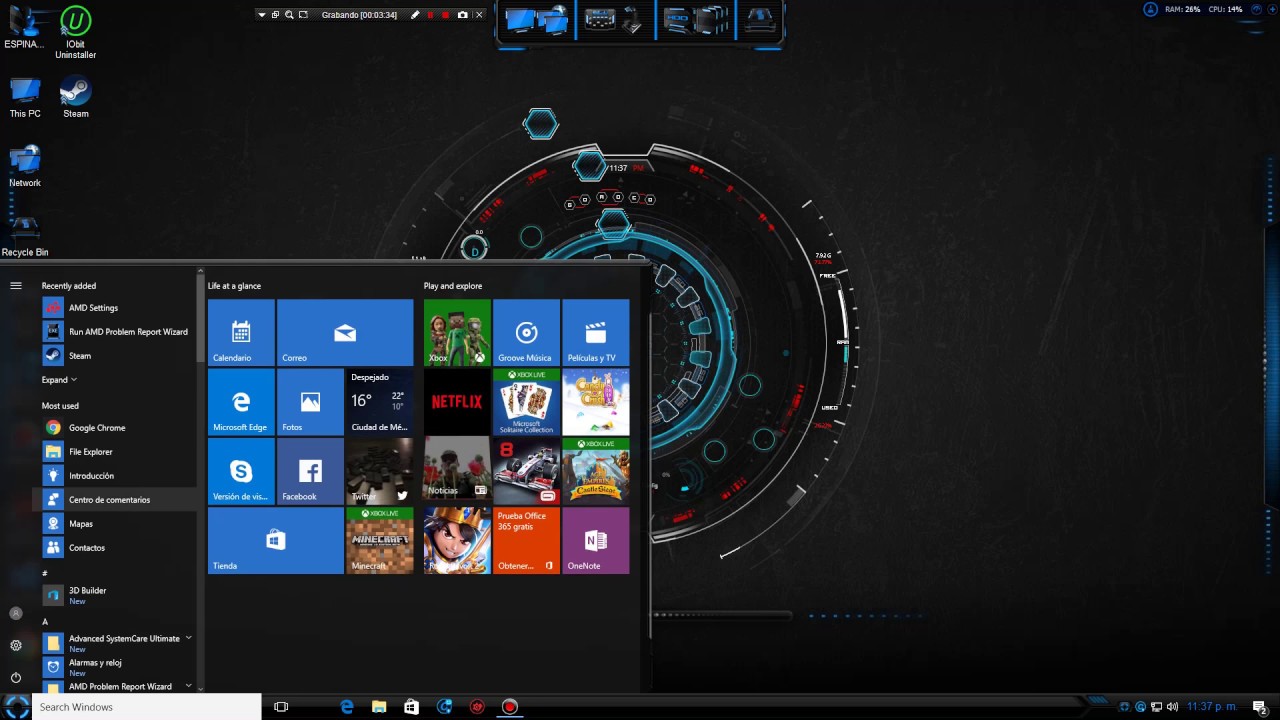Toggle the Start menu hamburger navigation
The width and height of the screenshot is (1280, 720).
[16, 286]
